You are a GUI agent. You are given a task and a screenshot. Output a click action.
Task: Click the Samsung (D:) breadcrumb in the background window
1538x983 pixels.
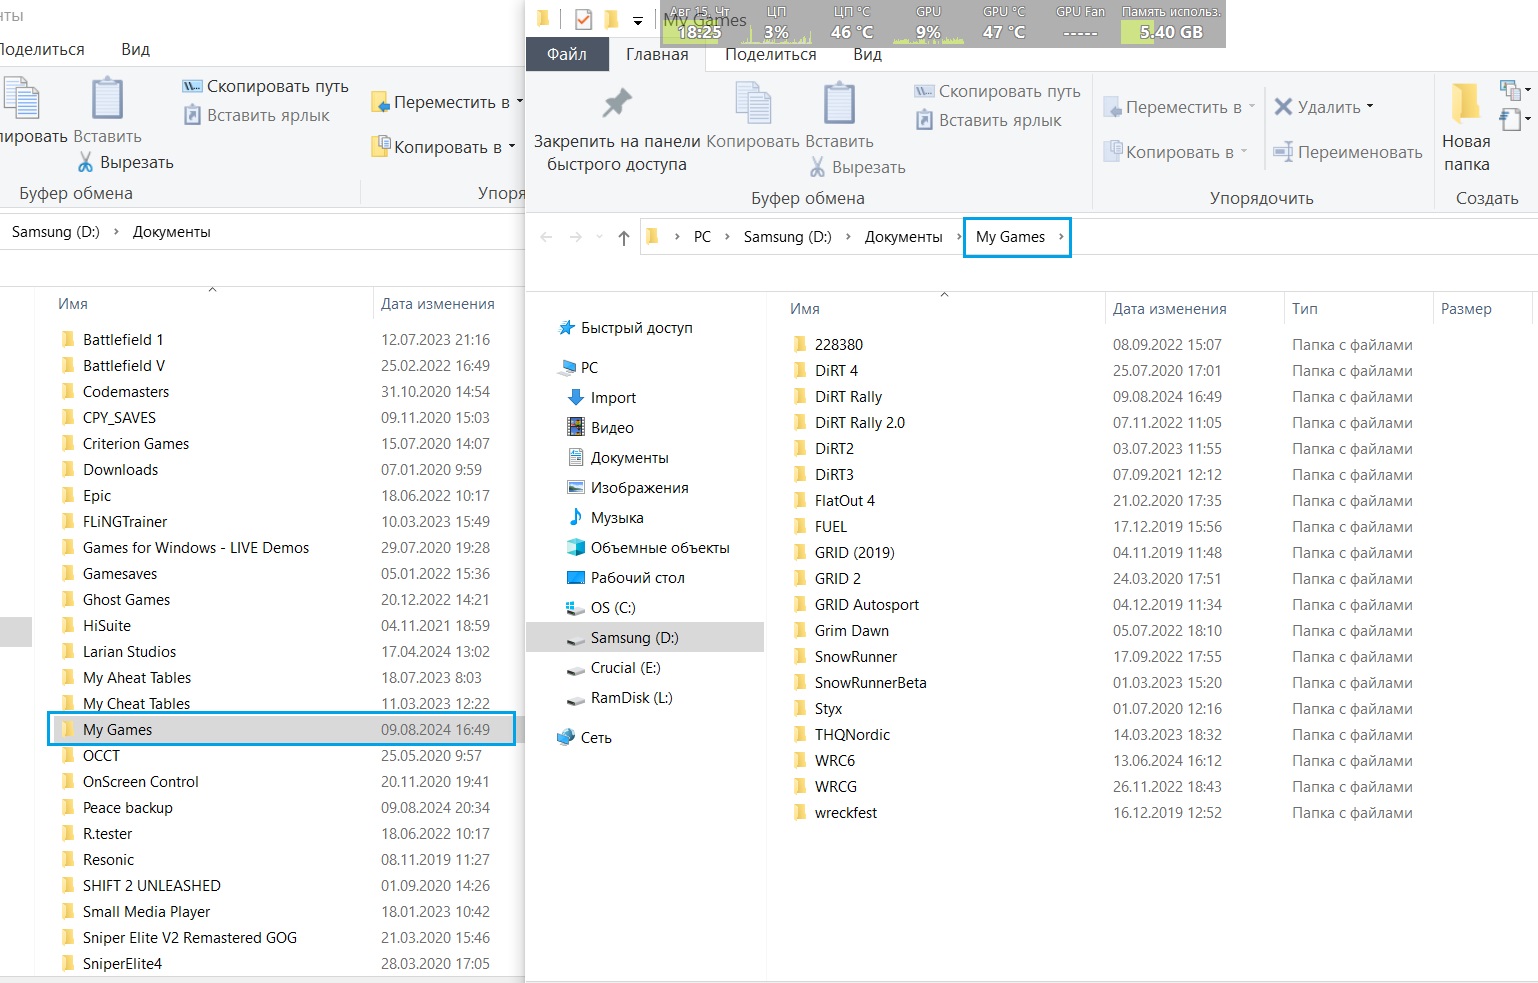tap(56, 232)
